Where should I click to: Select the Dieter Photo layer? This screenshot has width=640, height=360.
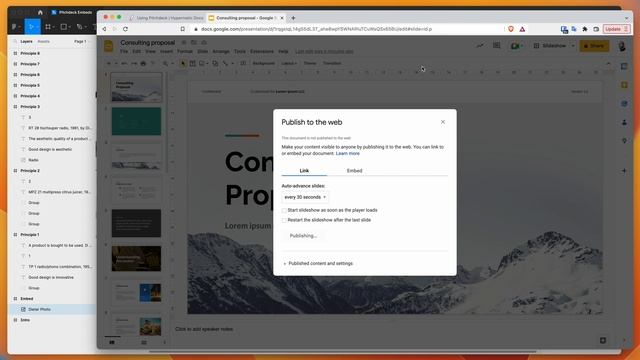51,309
